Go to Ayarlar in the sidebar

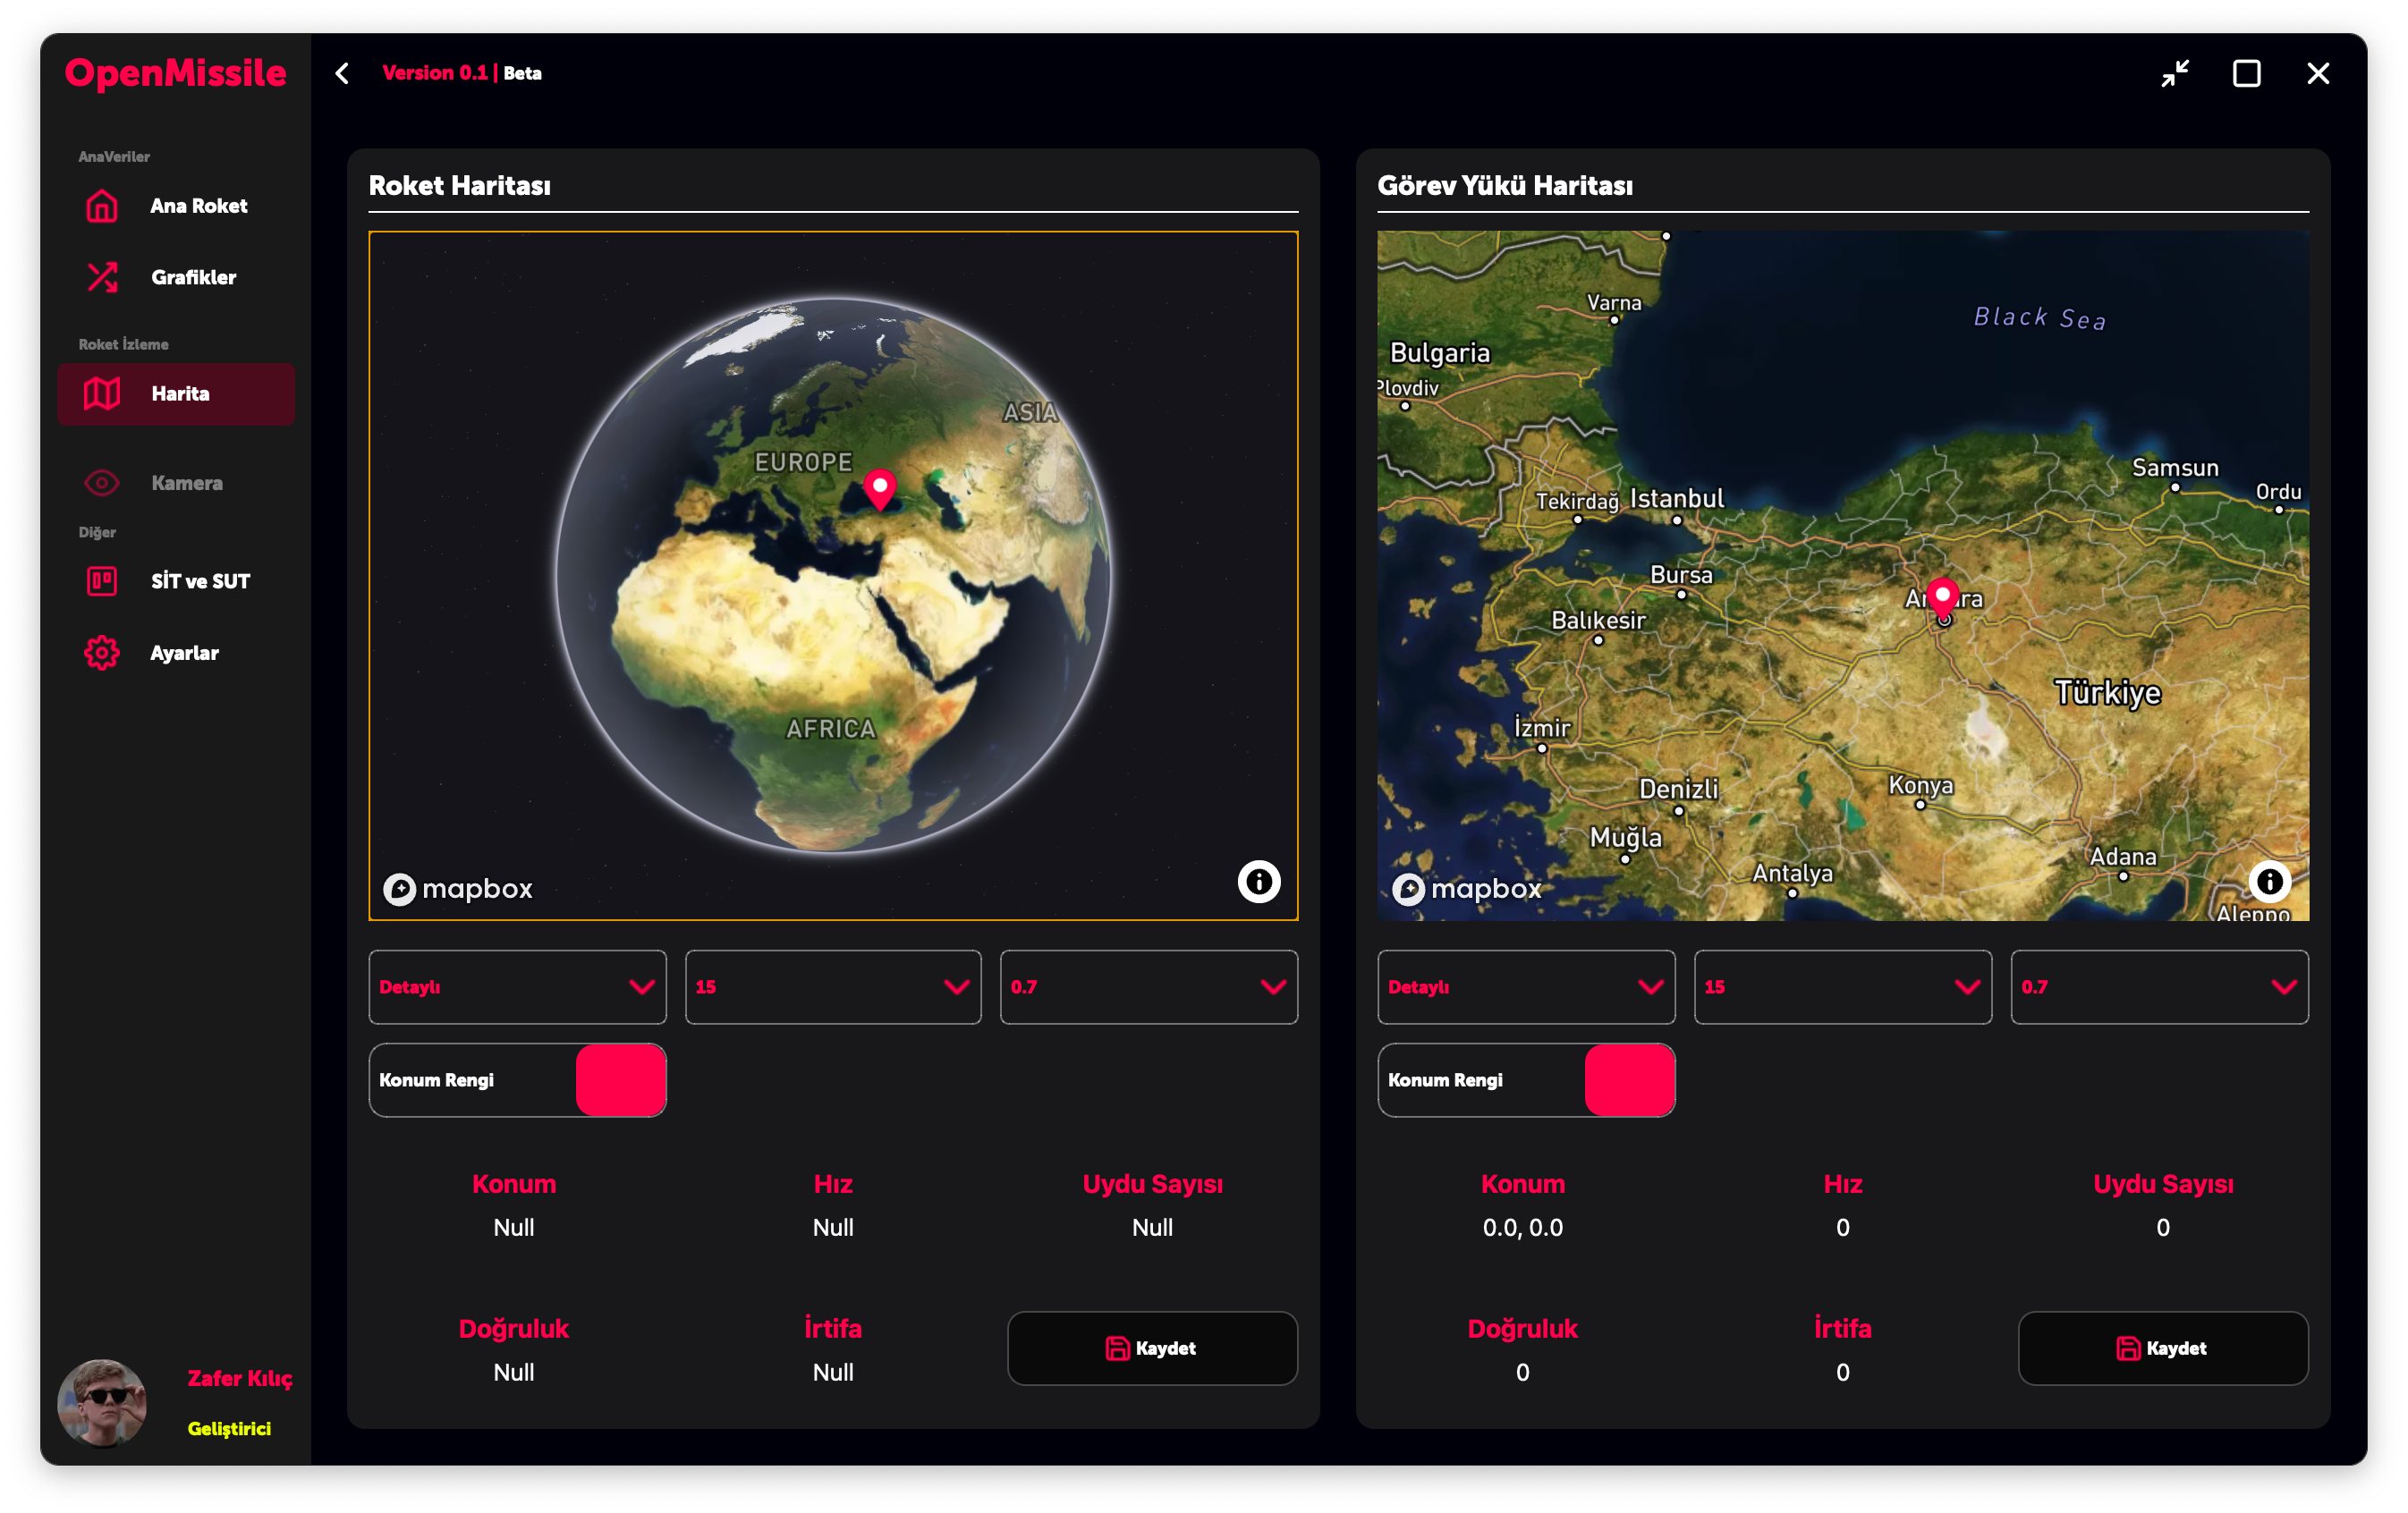coord(184,653)
